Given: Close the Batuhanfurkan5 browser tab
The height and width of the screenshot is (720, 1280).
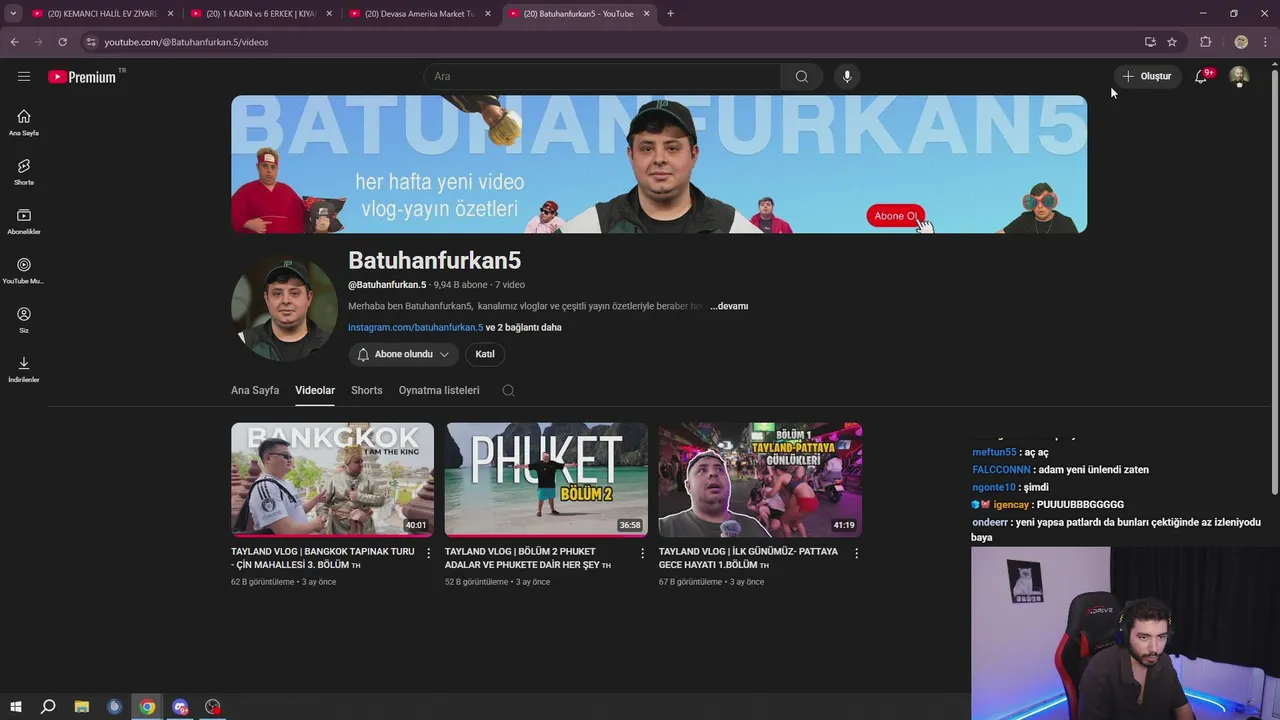Looking at the screenshot, I should tap(646, 14).
